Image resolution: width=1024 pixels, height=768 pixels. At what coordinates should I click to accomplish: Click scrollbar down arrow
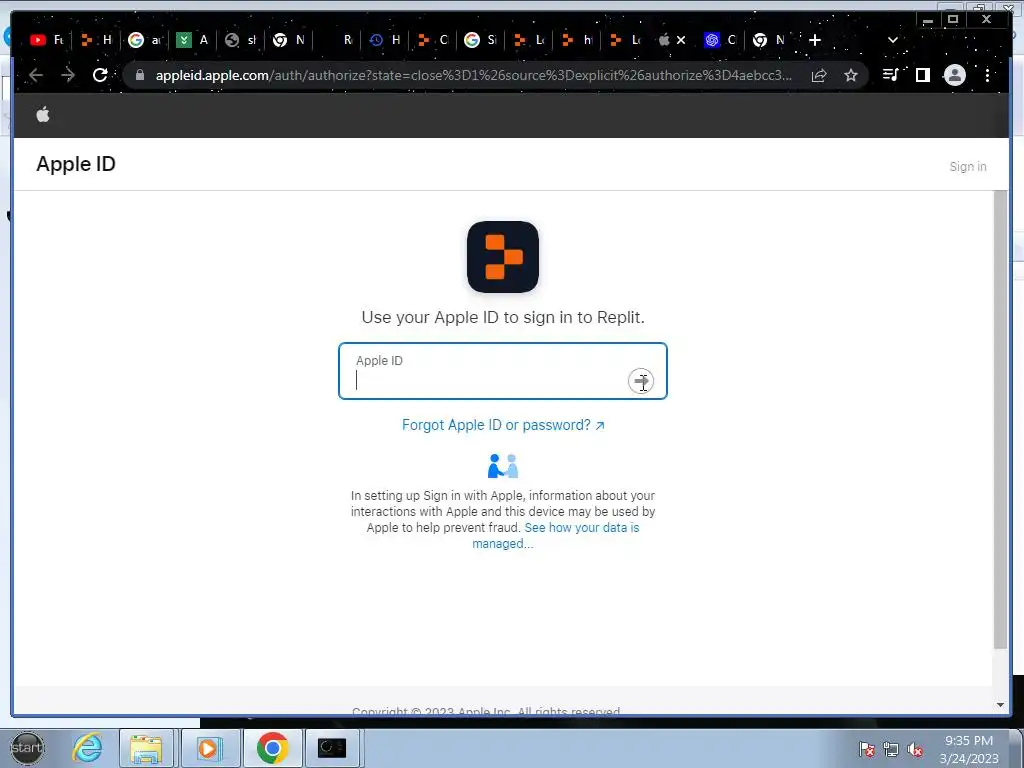pyautogui.click(x=1000, y=705)
